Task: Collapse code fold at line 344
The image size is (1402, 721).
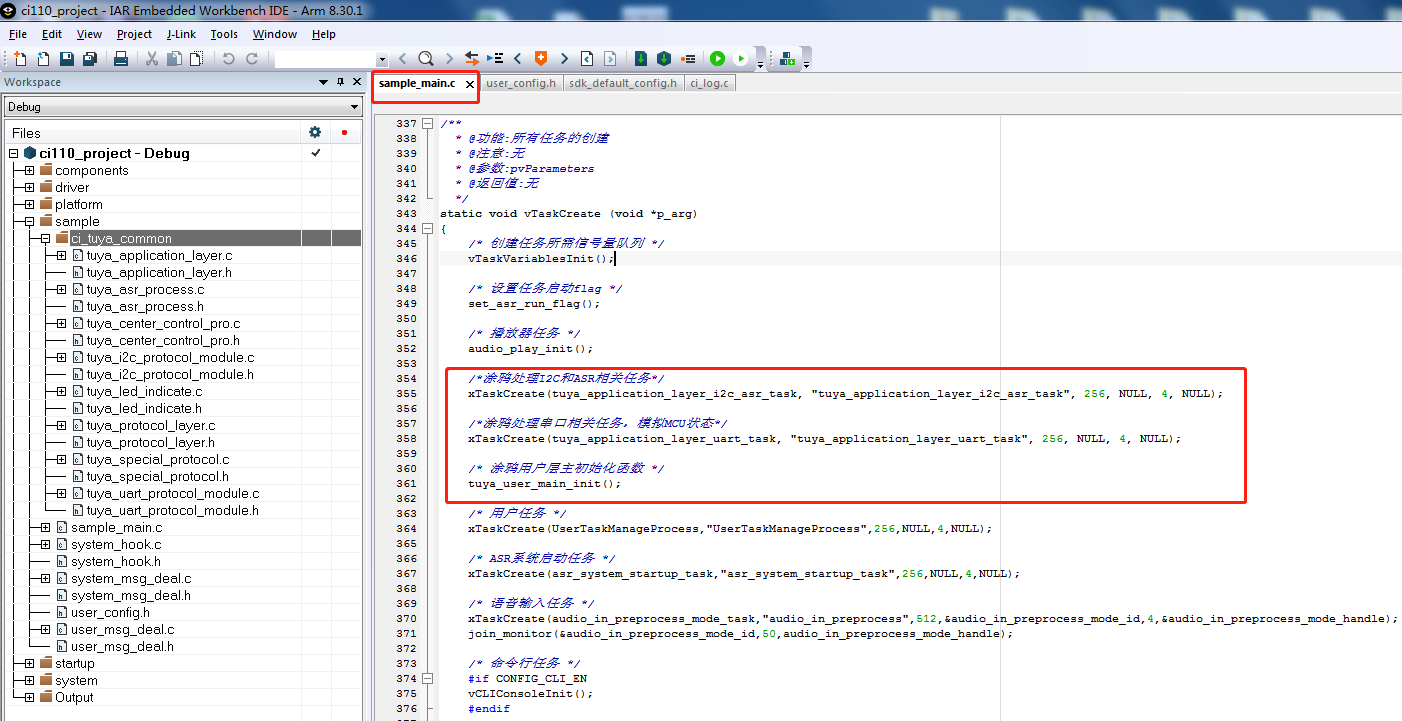Action: click(428, 229)
